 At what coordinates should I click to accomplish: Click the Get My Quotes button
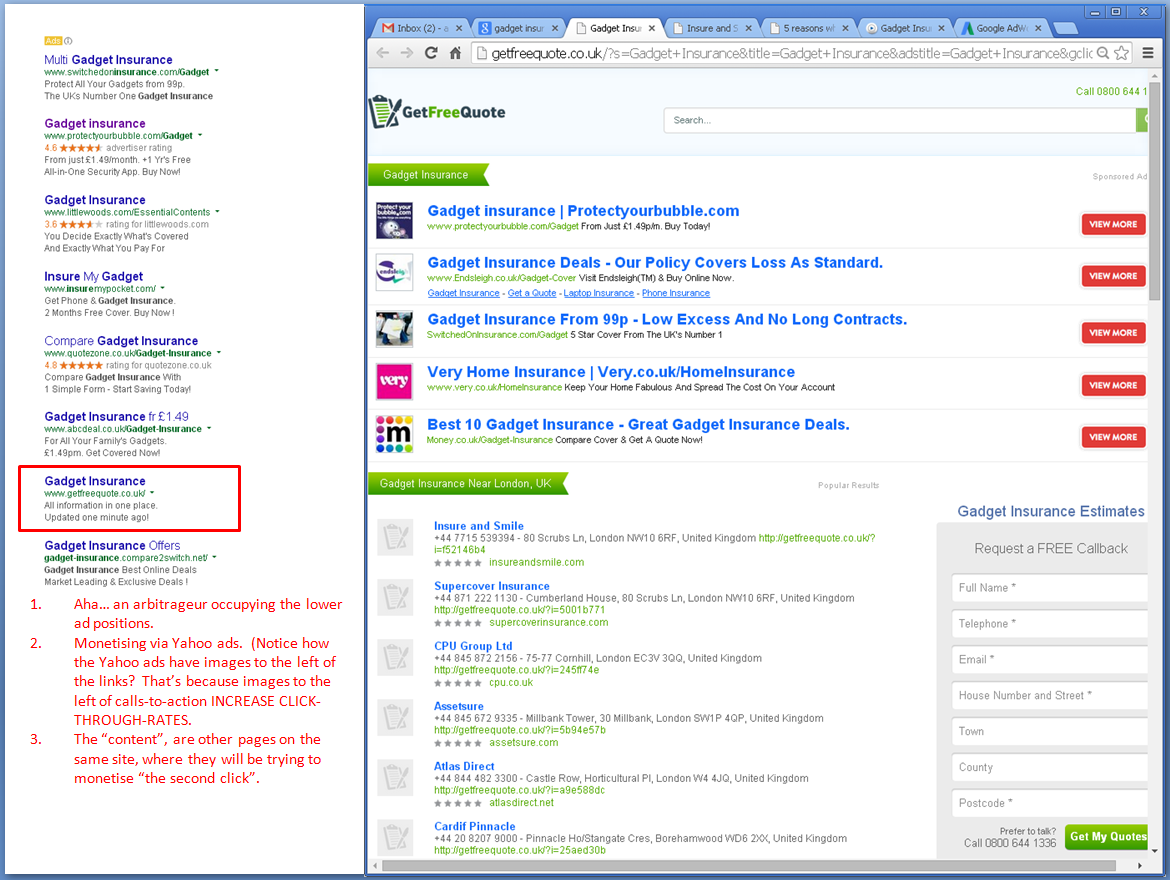point(1107,837)
